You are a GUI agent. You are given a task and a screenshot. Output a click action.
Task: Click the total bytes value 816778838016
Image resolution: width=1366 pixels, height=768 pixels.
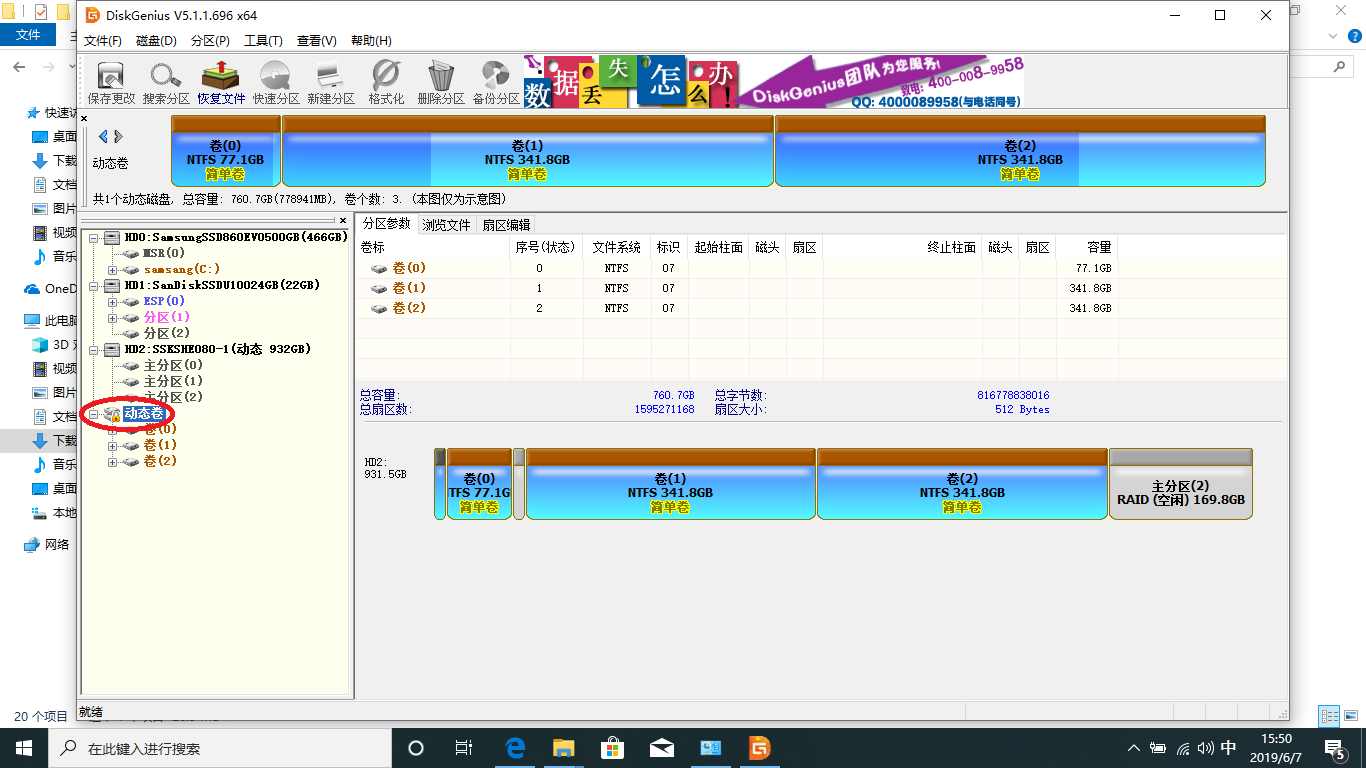pos(1013,396)
